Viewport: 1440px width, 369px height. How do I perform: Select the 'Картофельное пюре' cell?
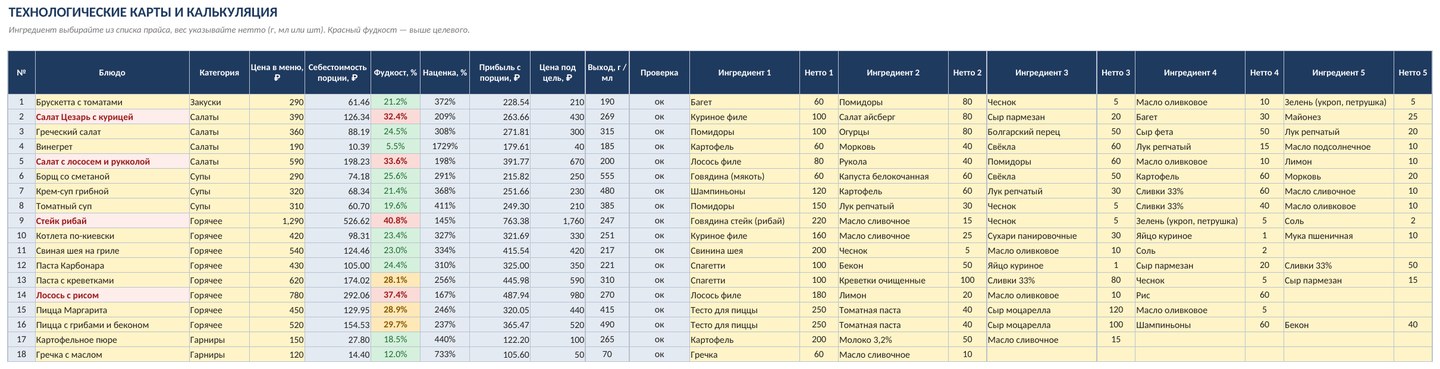coord(112,340)
